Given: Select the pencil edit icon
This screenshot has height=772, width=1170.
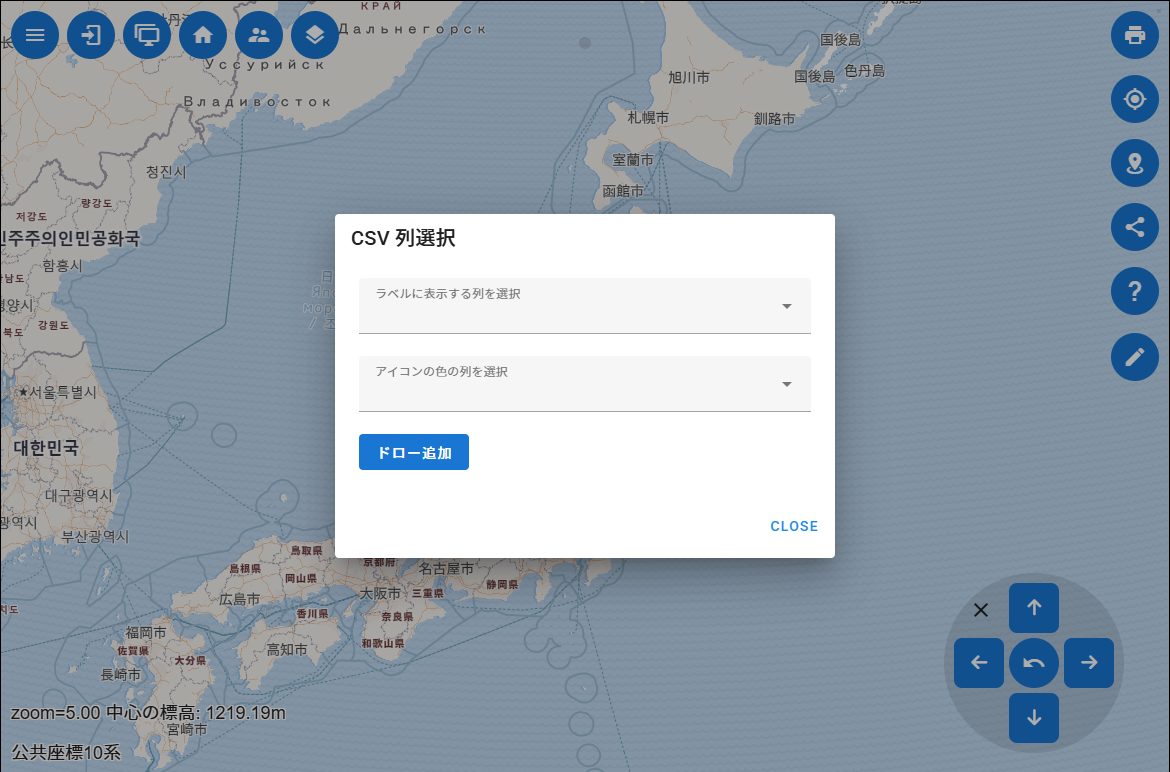Looking at the screenshot, I should pyautogui.click(x=1134, y=357).
